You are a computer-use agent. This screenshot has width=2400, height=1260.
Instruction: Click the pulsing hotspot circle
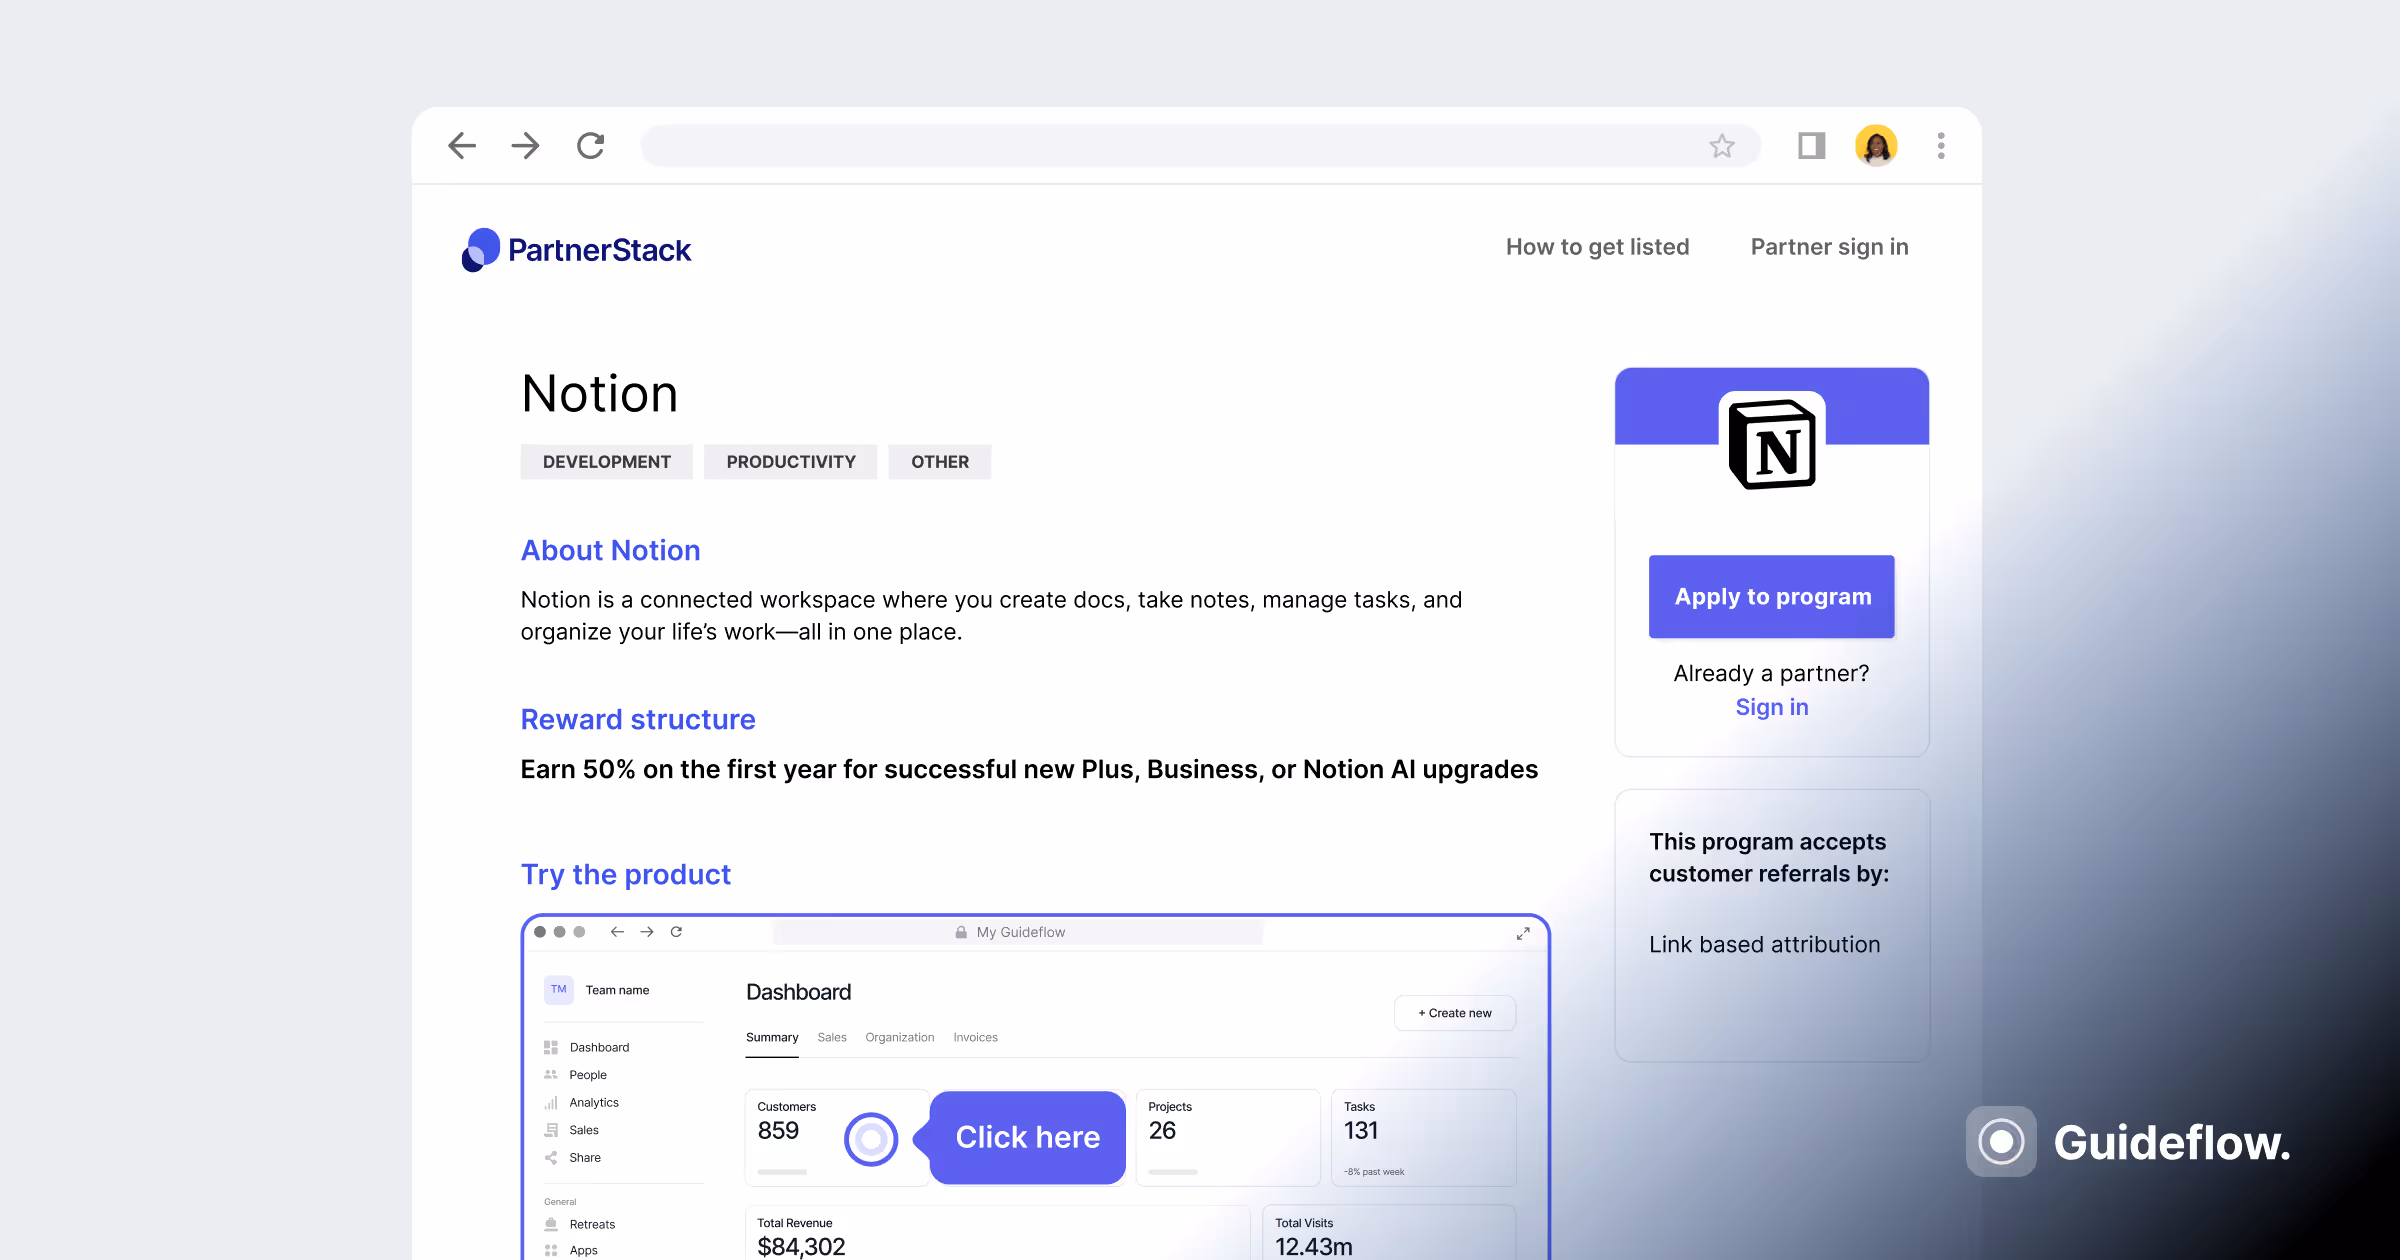(x=871, y=1139)
